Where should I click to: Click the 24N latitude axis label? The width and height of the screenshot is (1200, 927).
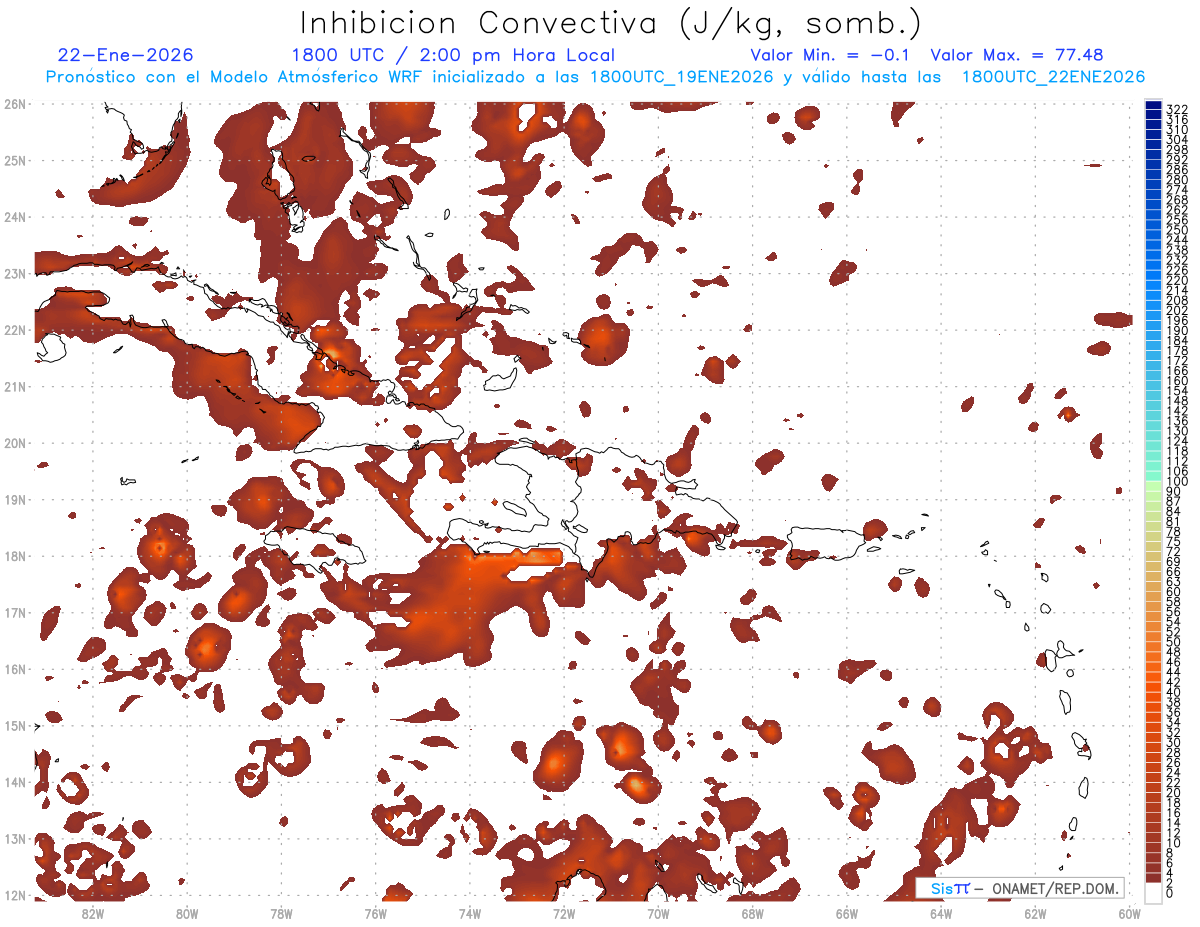(15, 217)
